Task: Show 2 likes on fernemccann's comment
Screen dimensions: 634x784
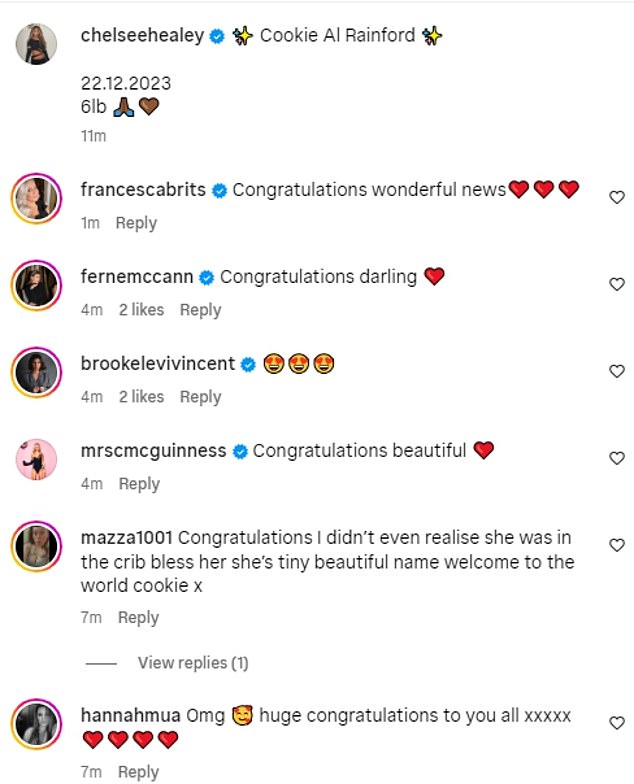Action: [x=142, y=310]
